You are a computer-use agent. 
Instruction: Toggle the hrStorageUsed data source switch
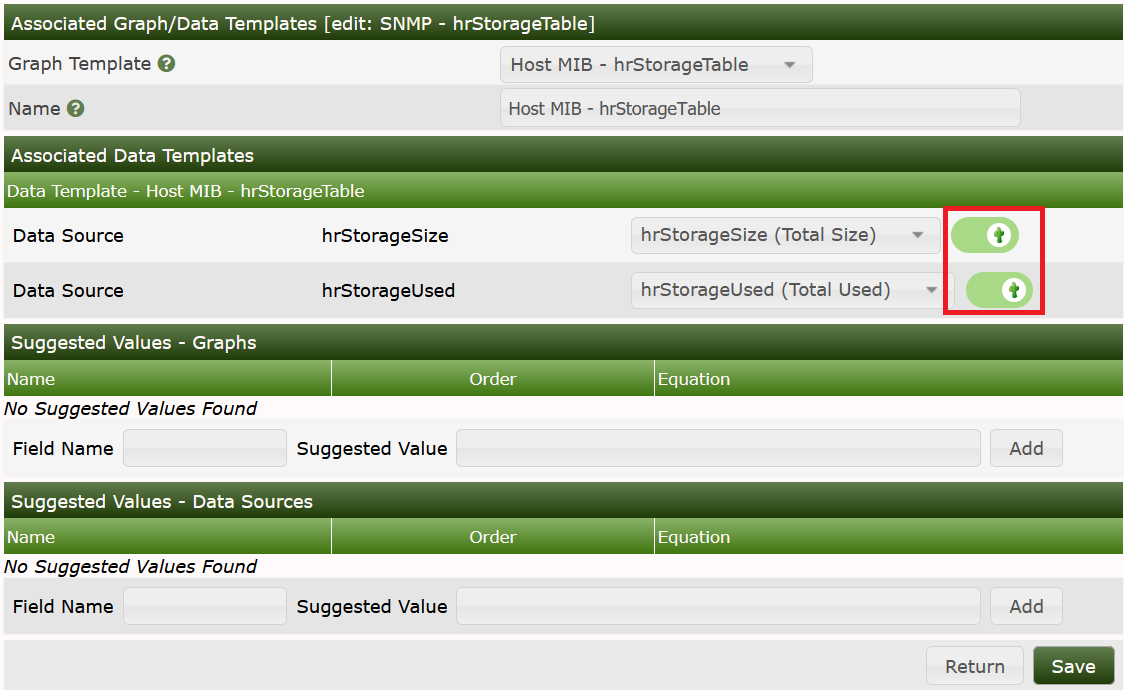click(x=998, y=291)
